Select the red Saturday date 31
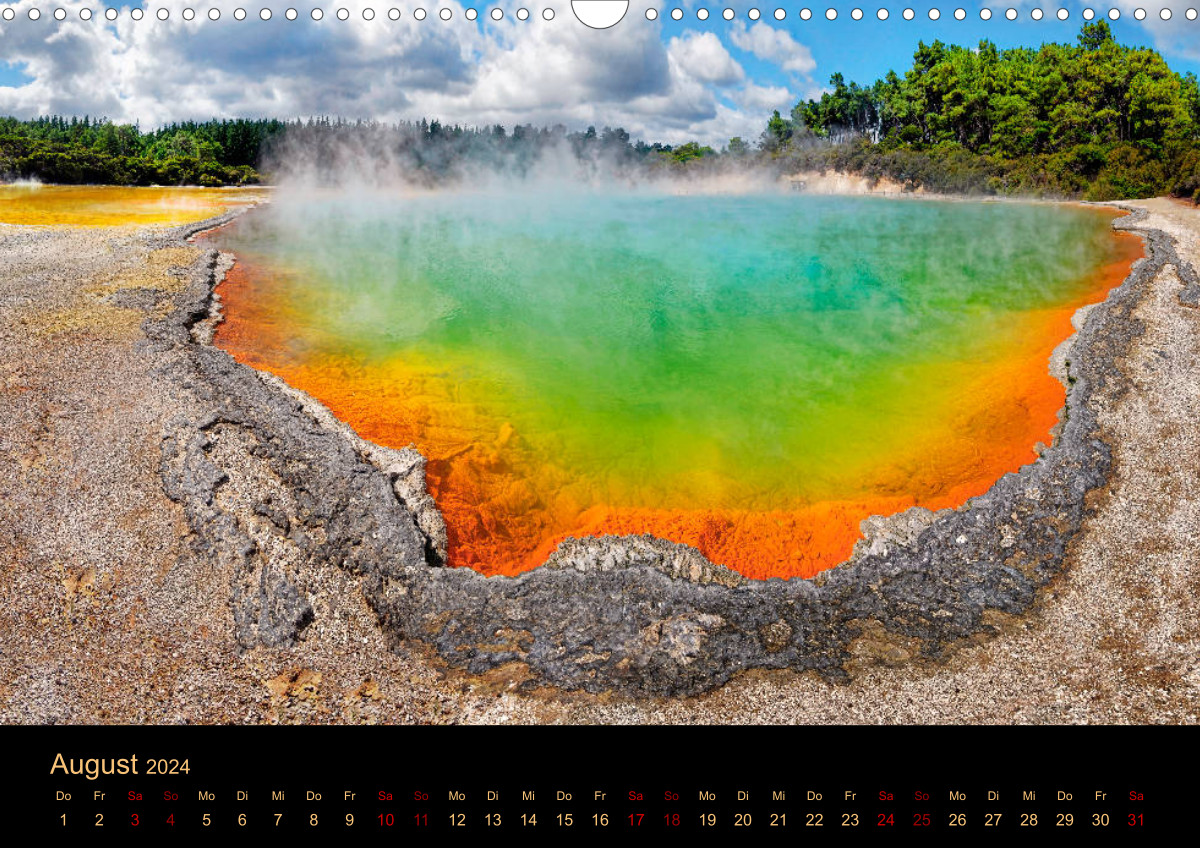 (x=1136, y=820)
